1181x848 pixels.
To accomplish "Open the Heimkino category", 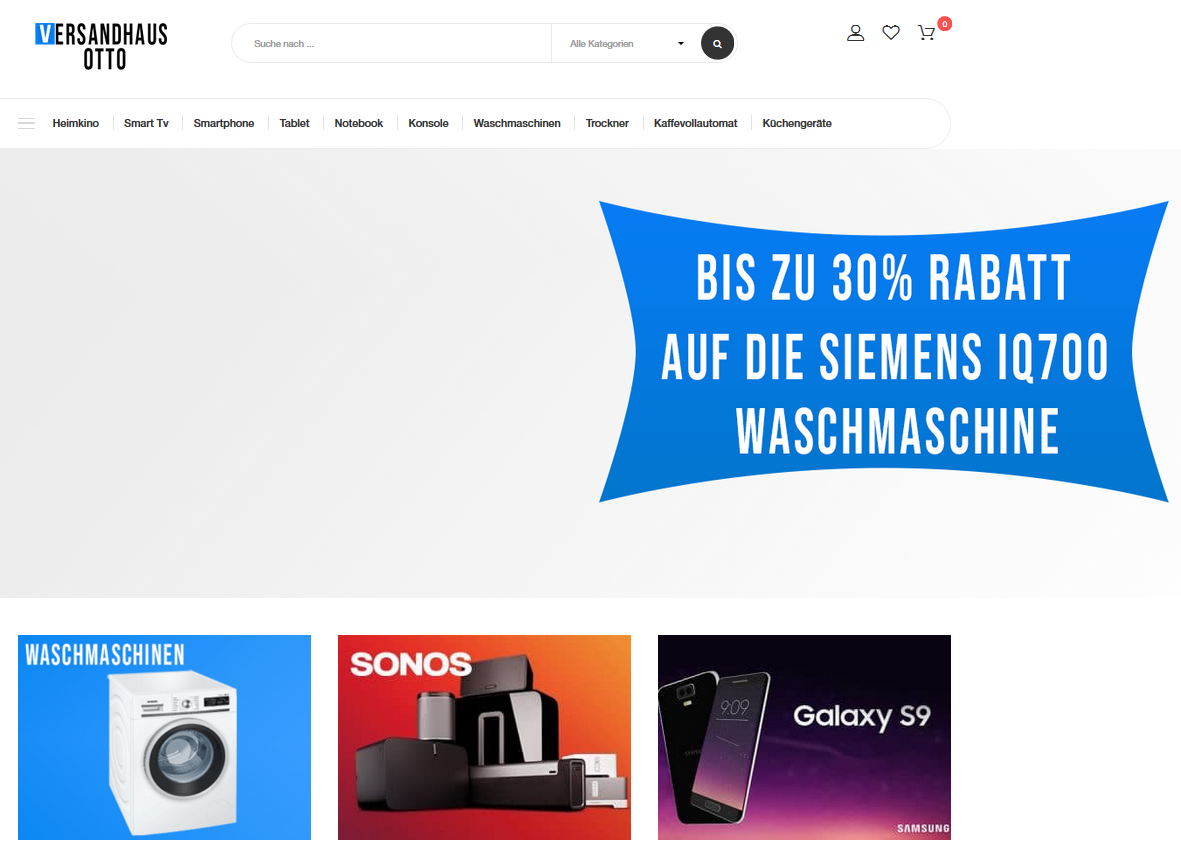I will coord(75,124).
